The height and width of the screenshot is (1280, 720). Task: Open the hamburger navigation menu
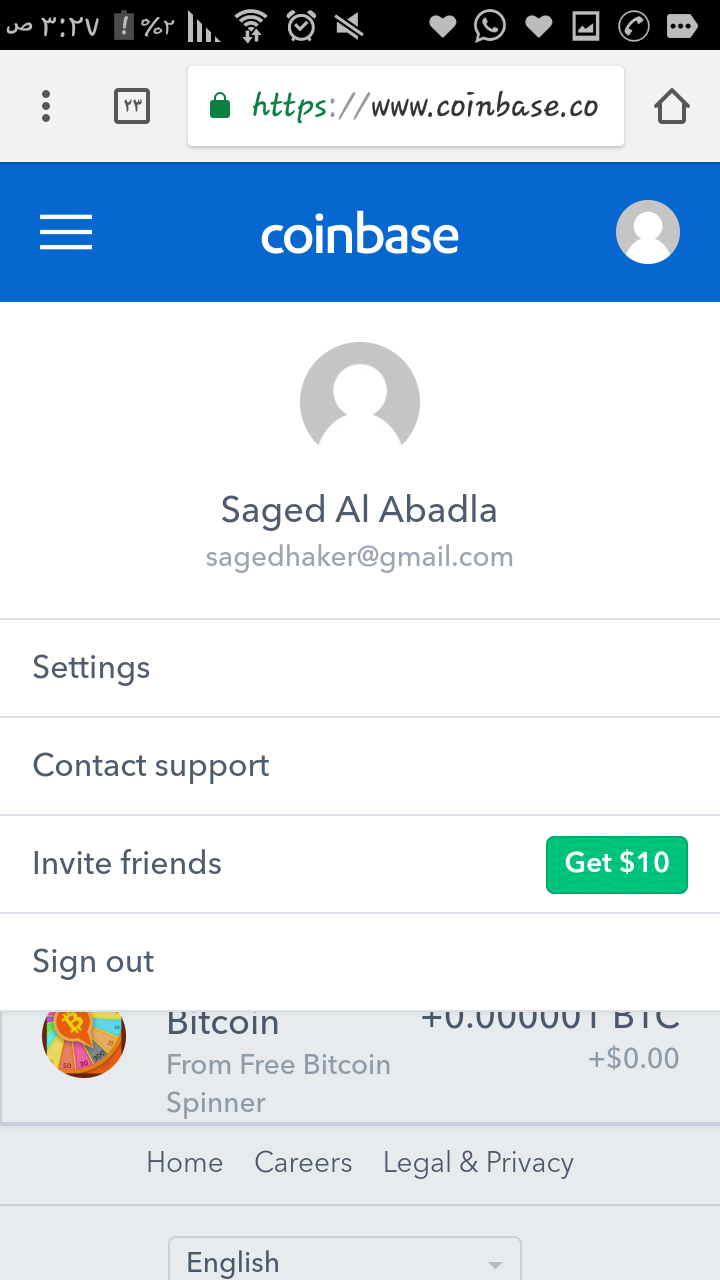[66, 233]
